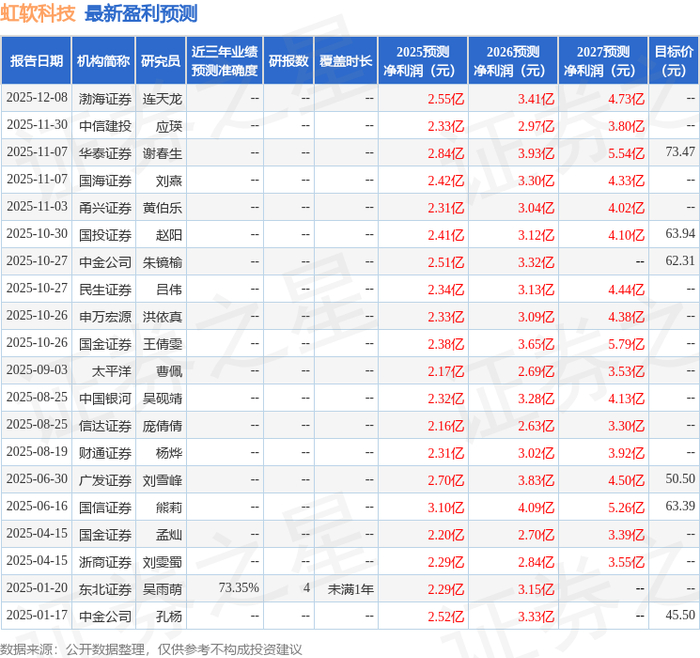Viewport: 700px width, 658px height.
Task: Click analyst 刘雯蜀 cell
Action: (x=162, y=562)
